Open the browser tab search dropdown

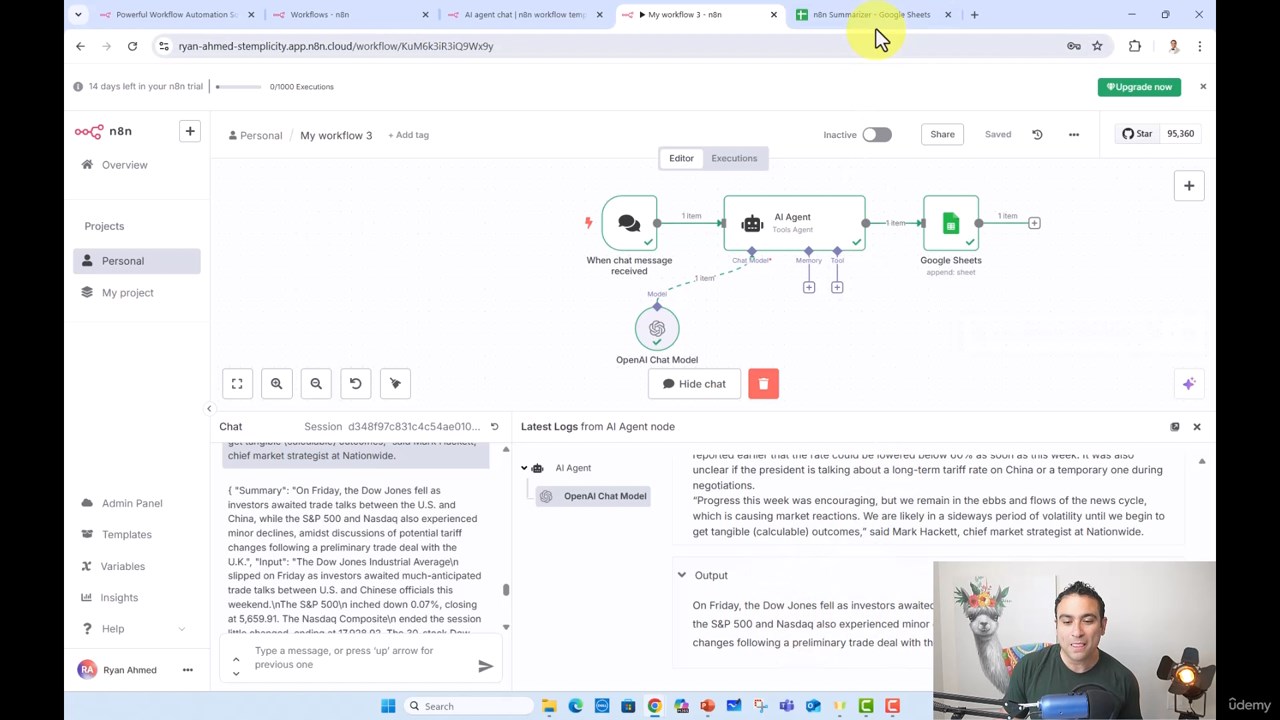(x=78, y=15)
